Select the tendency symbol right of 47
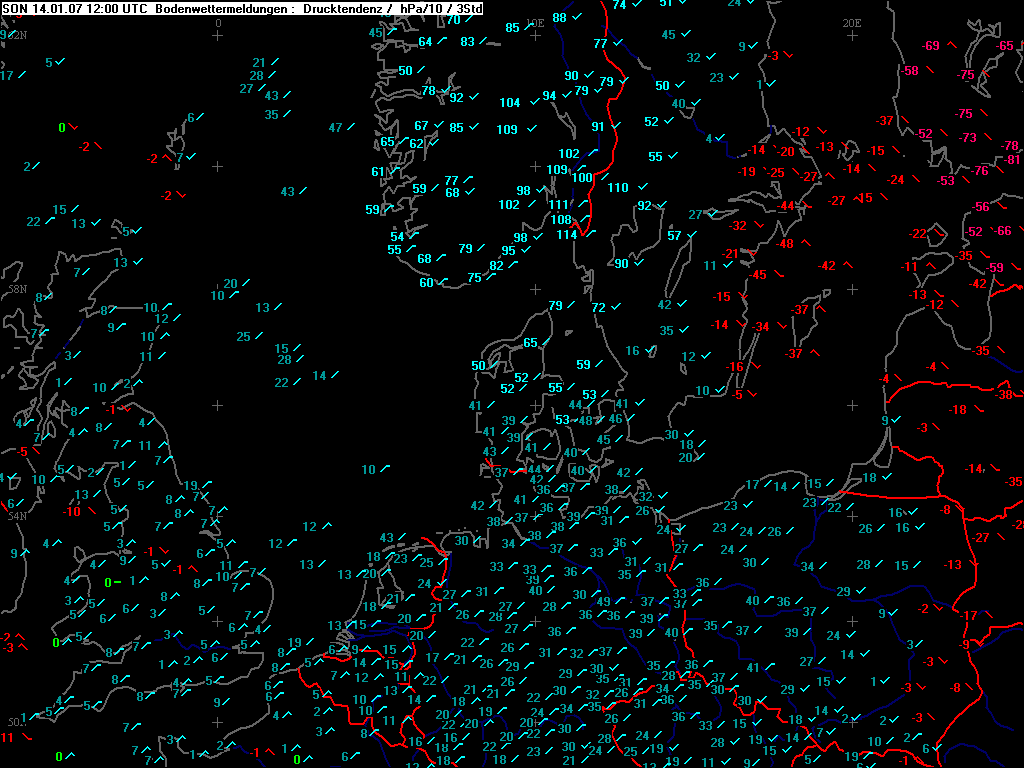This screenshot has height=768, width=1024. [x=354, y=126]
